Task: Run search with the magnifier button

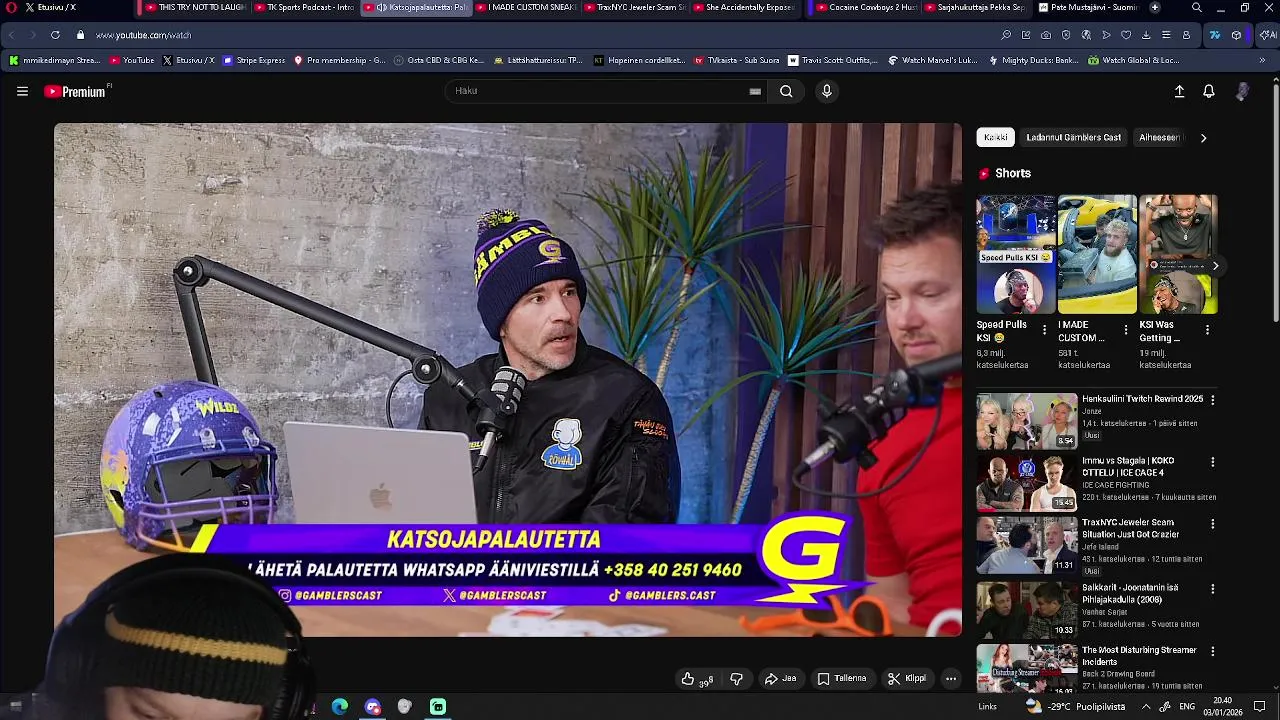Action: (x=786, y=91)
